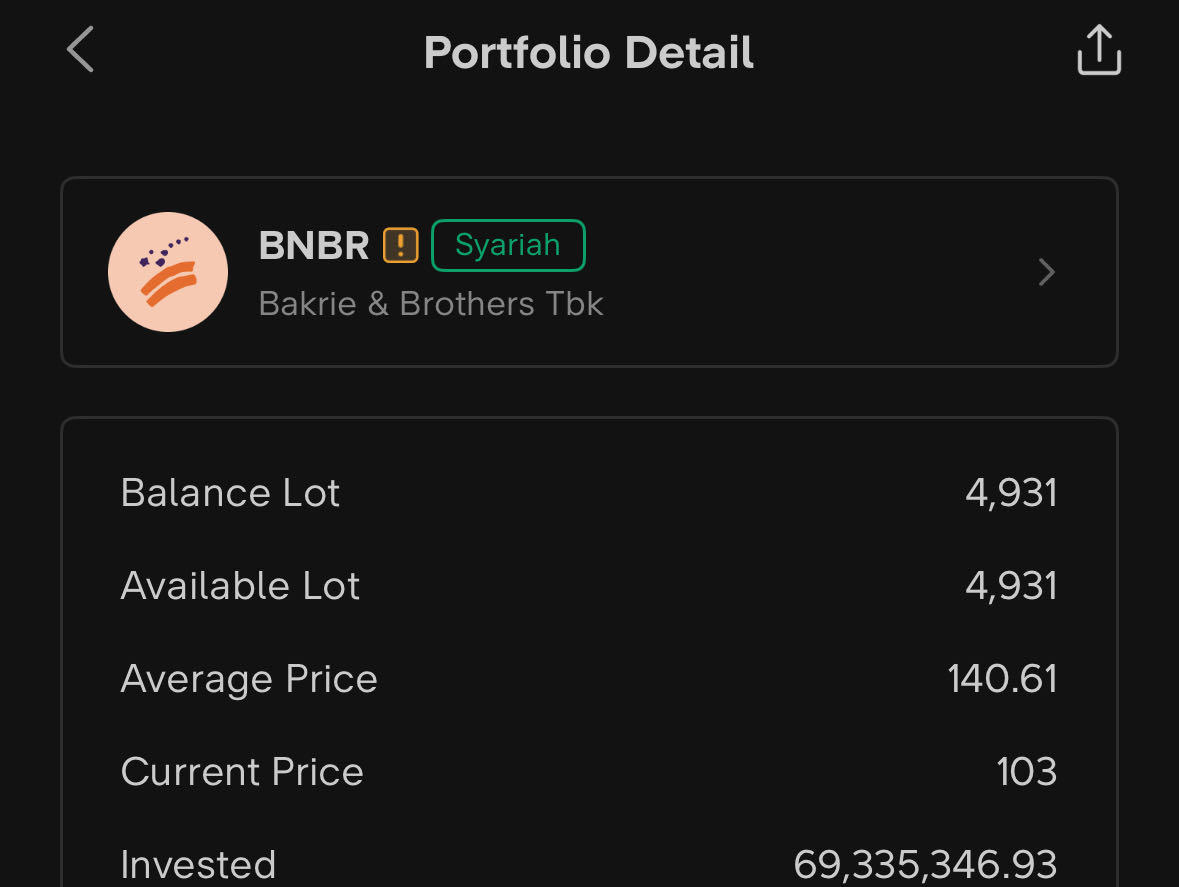1179x887 pixels.
Task: Select the Bakrie & Brothers Tbk name
Action: (431, 304)
